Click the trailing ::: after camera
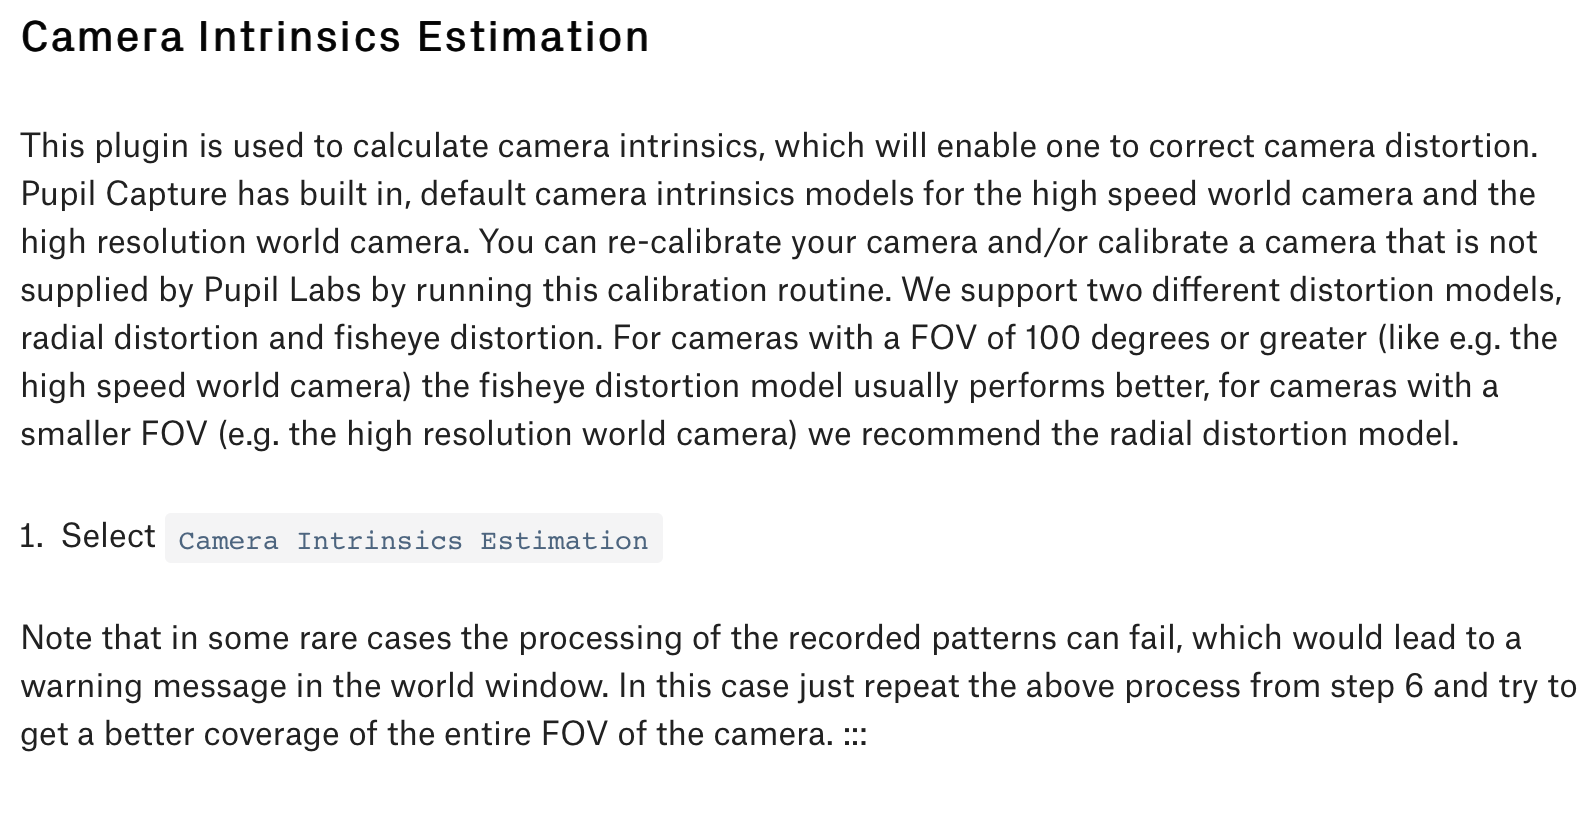 (x=855, y=735)
